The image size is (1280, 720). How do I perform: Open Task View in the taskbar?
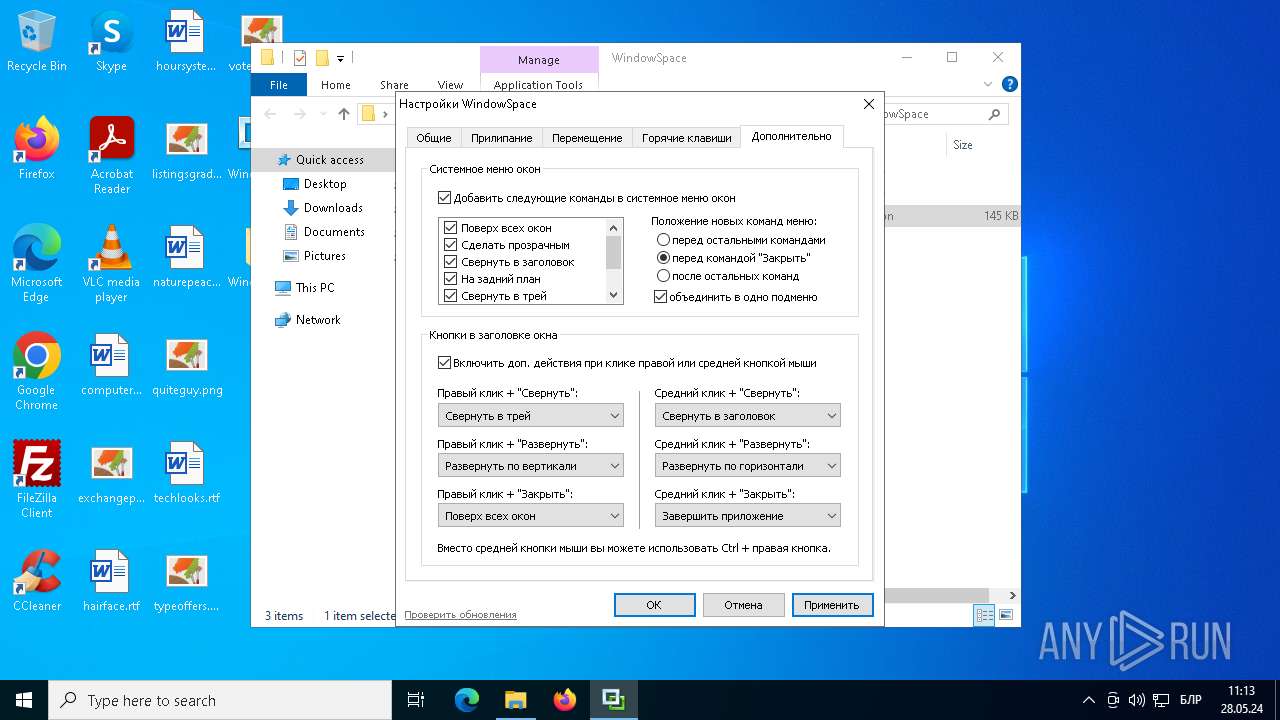pyautogui.click(x=416, y=700)
